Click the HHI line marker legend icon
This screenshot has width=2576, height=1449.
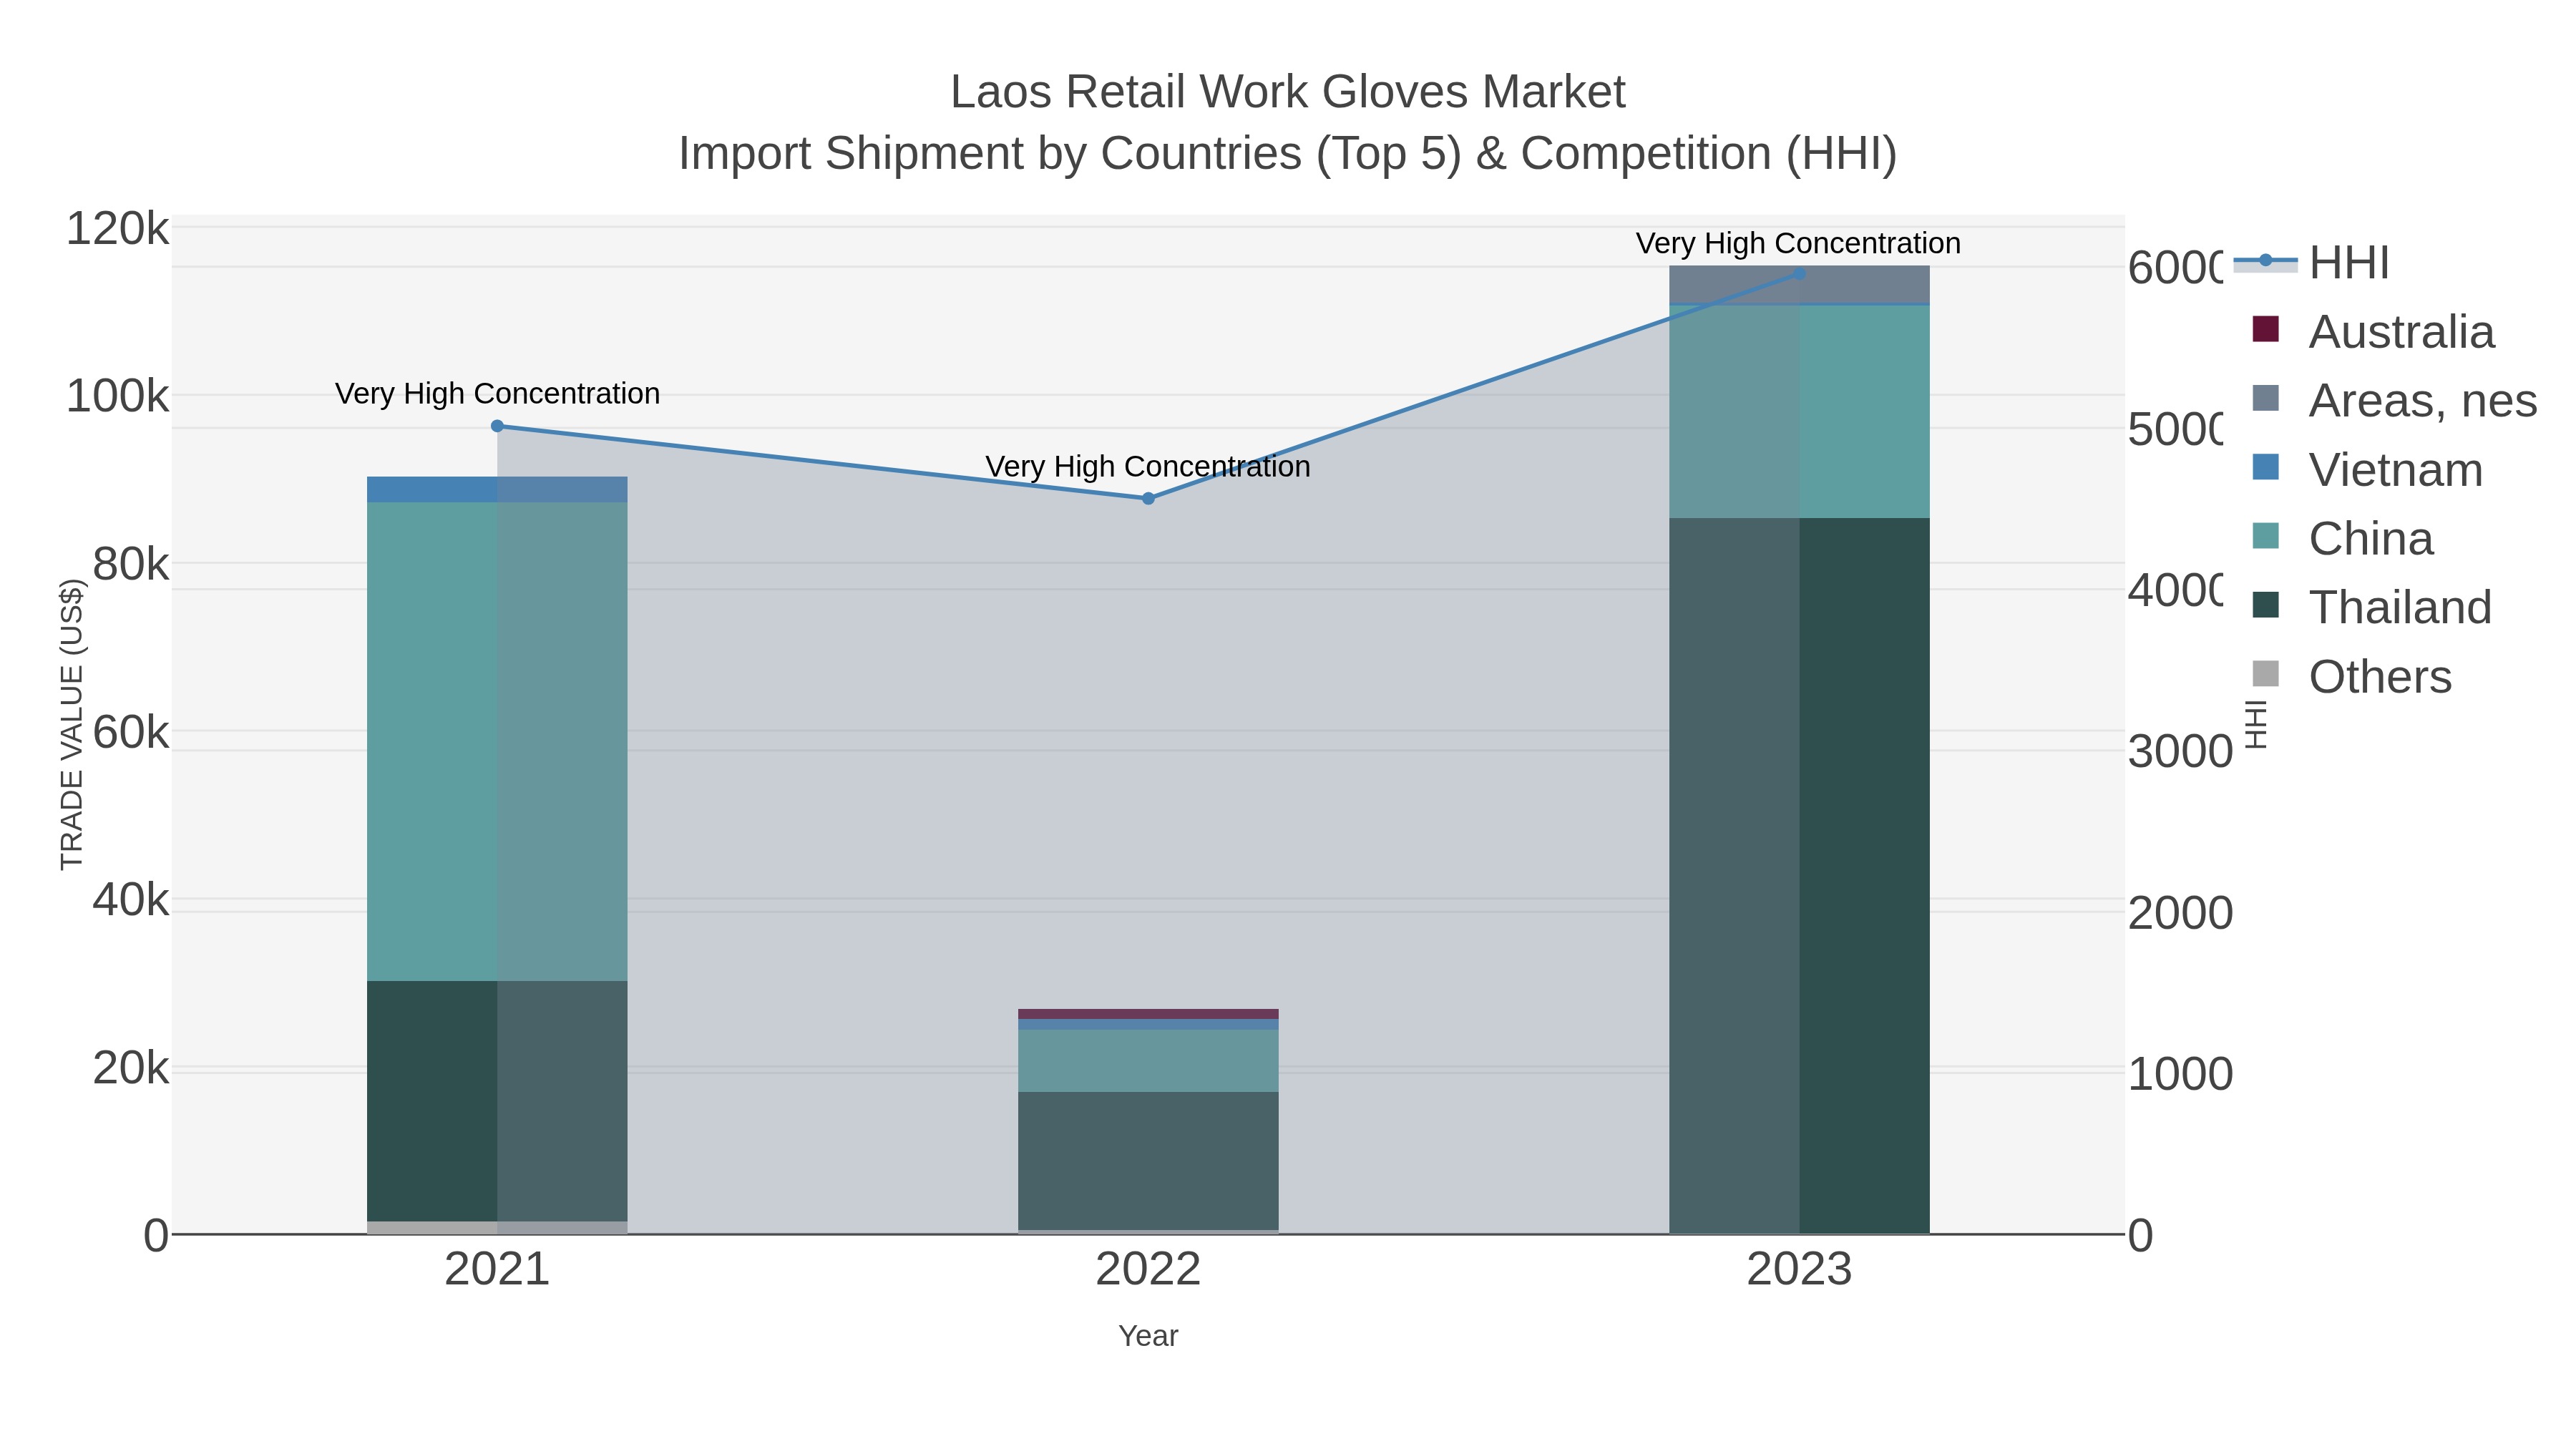pyautogui.click(x=2265, y=261)
